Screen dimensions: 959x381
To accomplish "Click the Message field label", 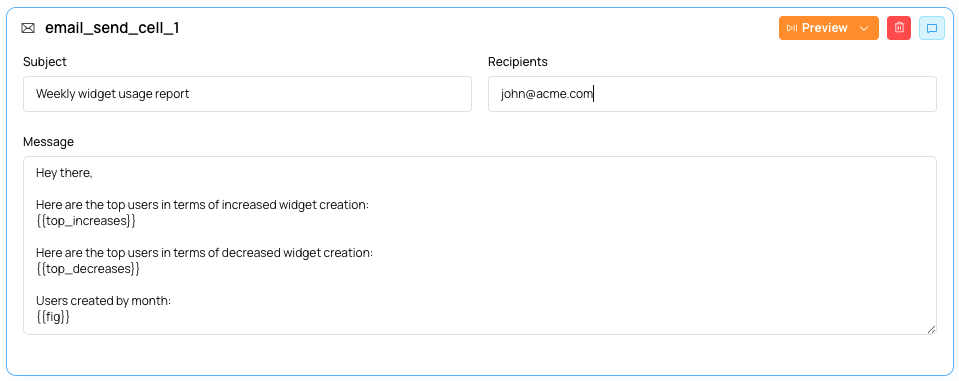I will coord(48,142).
